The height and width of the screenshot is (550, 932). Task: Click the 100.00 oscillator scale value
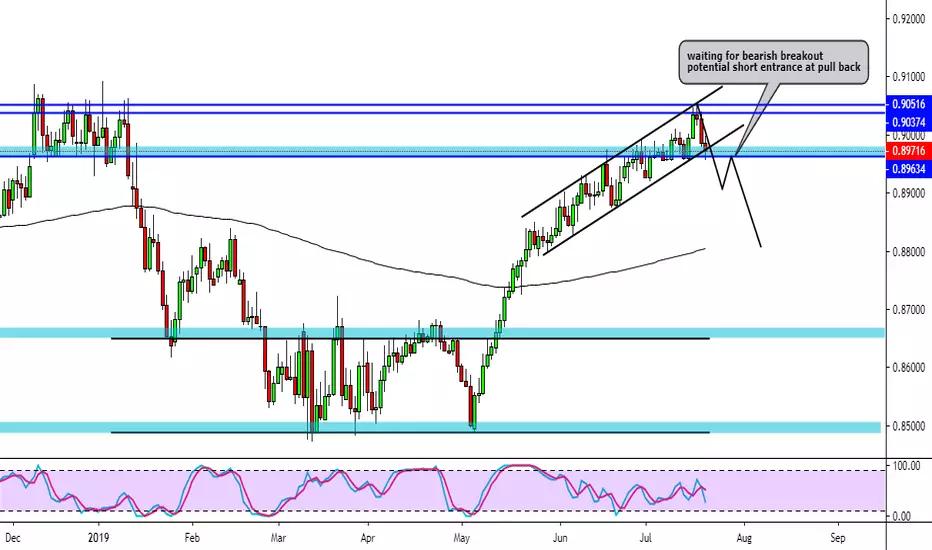[x=906, y=466]
